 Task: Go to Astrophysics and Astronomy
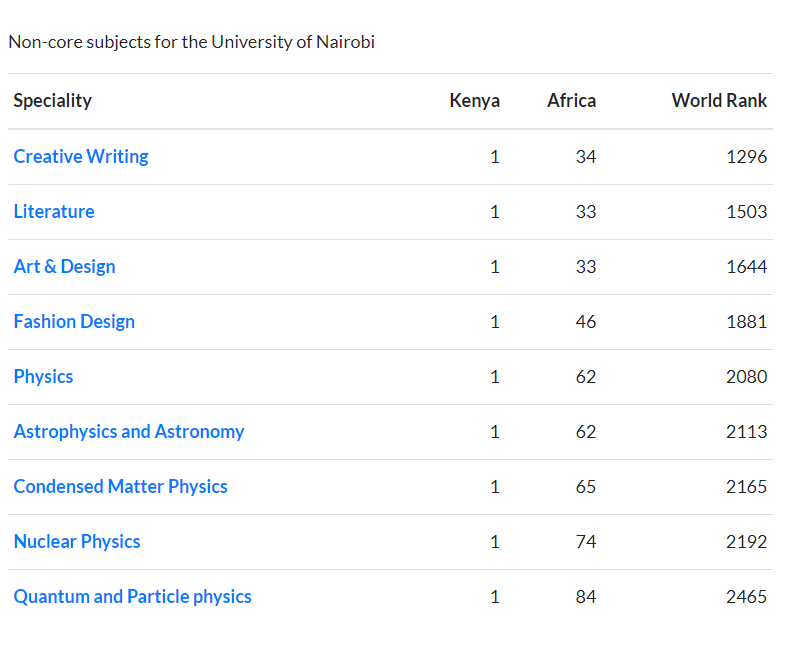coord(129,432)
